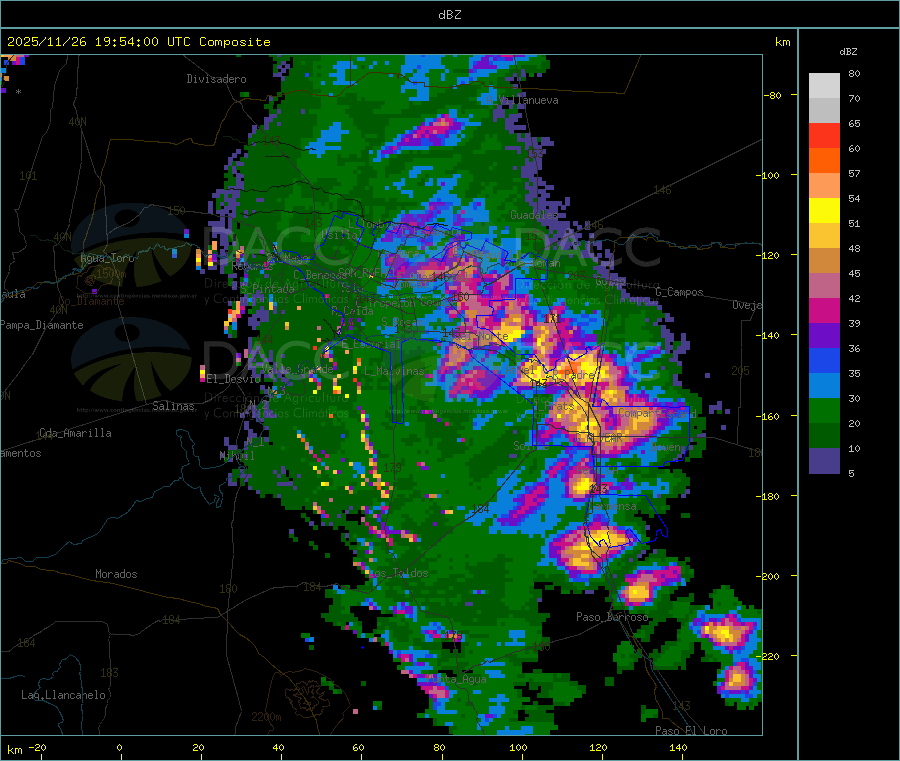
Task: Select the light blue 35 dBZ swatch
Action: pos(824,386)
